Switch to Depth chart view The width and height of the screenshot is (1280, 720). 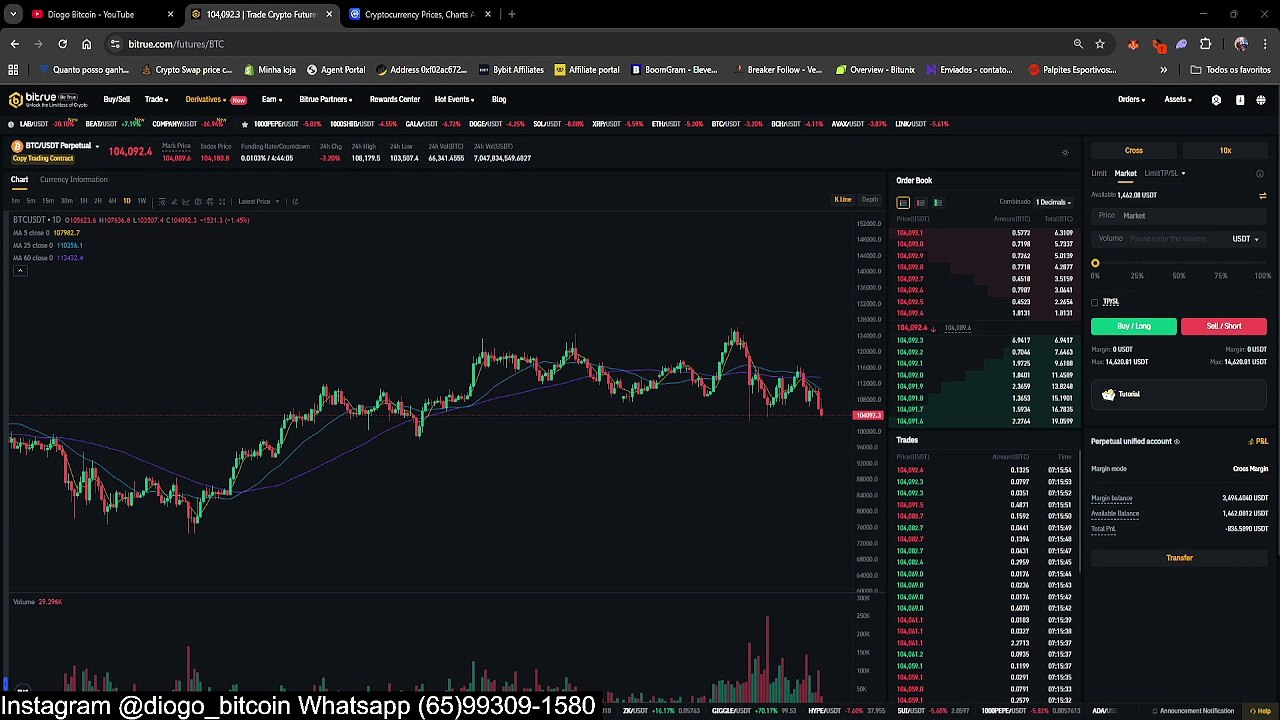870,200
